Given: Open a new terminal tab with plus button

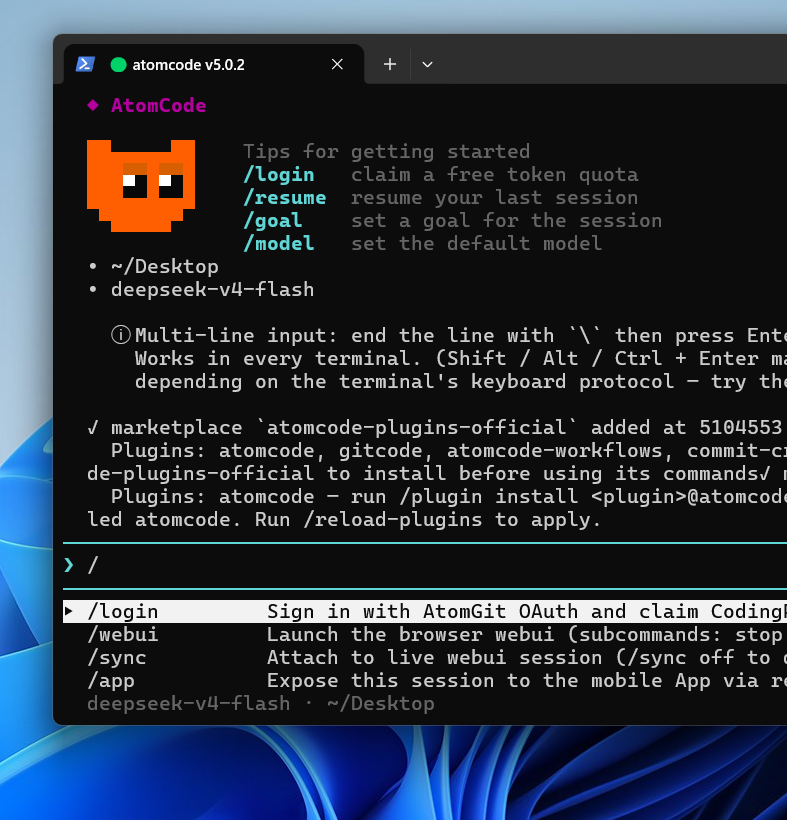Looking at the screenshot, I should pyautogui.click(x=390, y=64).
